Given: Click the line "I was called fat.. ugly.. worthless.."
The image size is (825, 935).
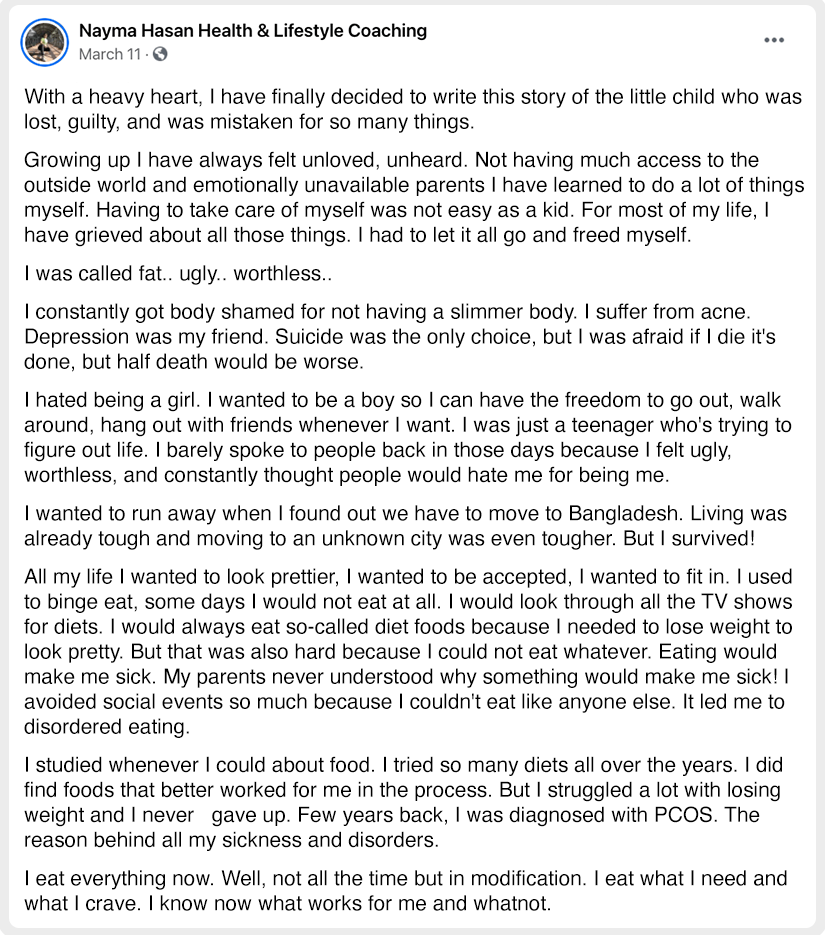Looking at the screenshot, I should click(178, 273).
